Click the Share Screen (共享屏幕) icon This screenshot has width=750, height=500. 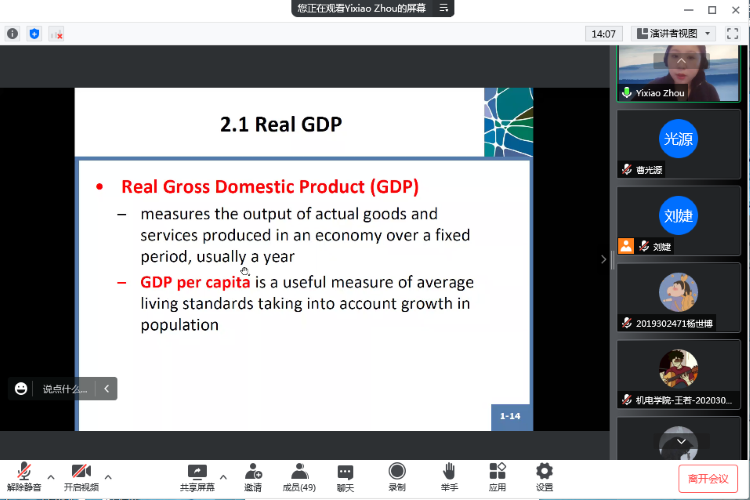pos(197,472)
